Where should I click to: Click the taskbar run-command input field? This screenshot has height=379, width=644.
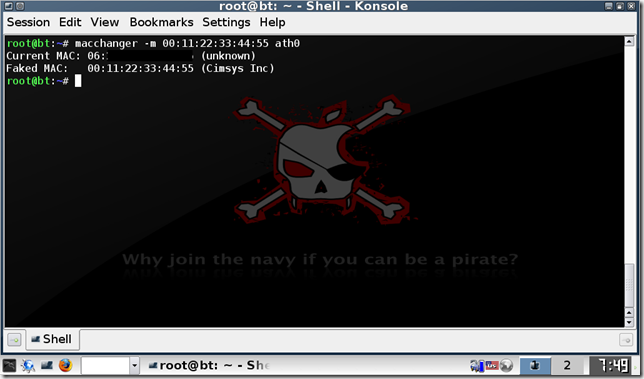105,365
